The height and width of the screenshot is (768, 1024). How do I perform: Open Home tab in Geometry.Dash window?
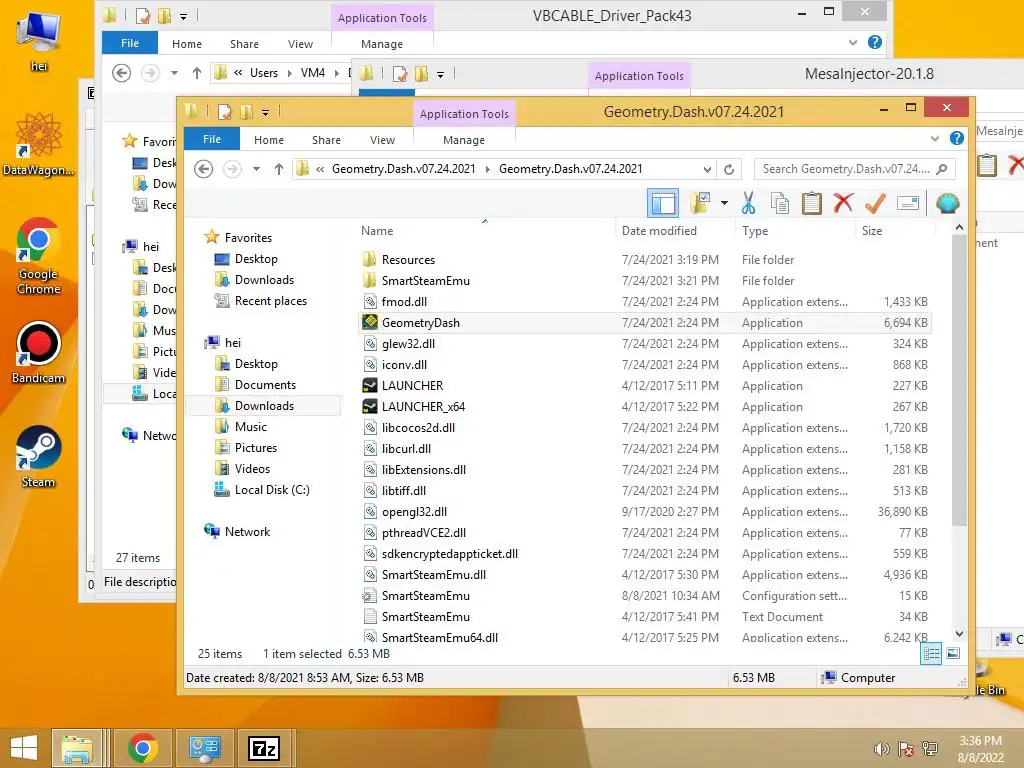click(269, 140)
